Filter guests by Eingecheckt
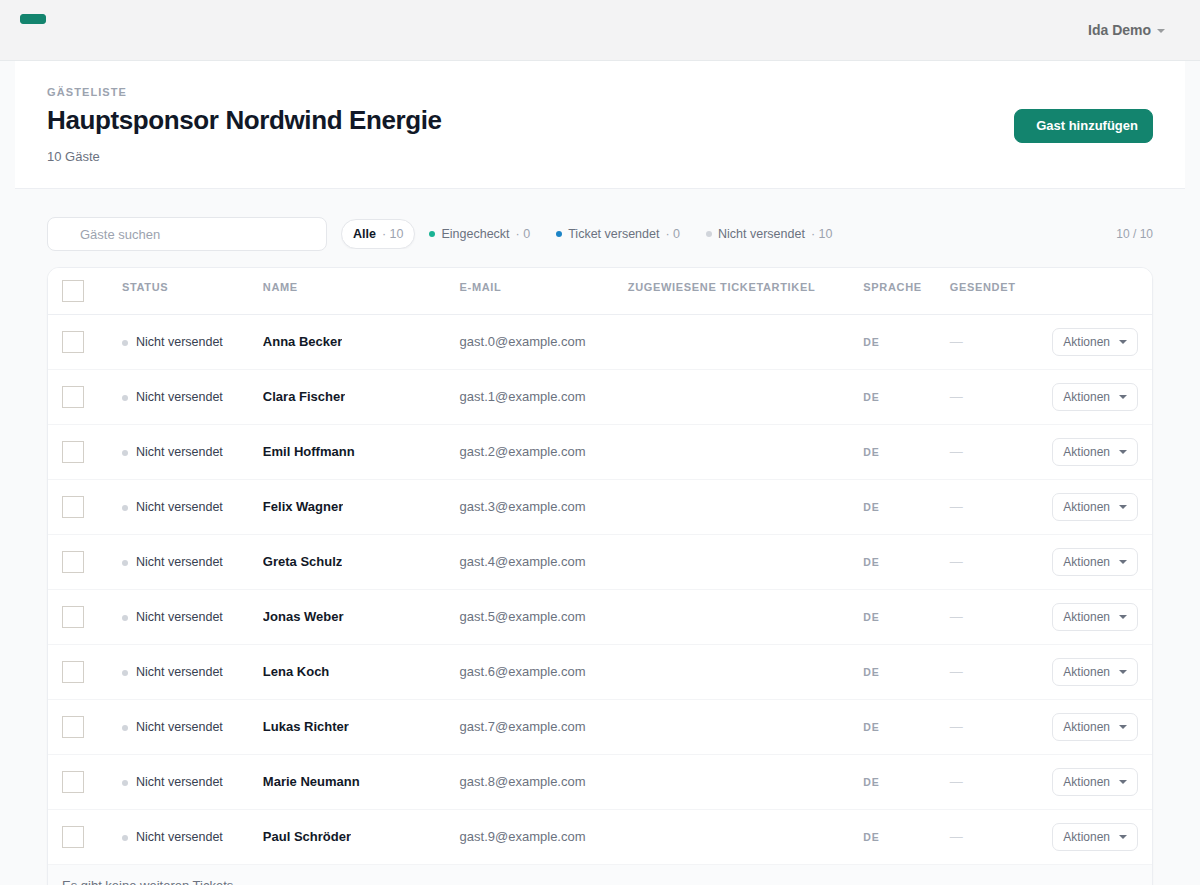 tap(479, 234)
